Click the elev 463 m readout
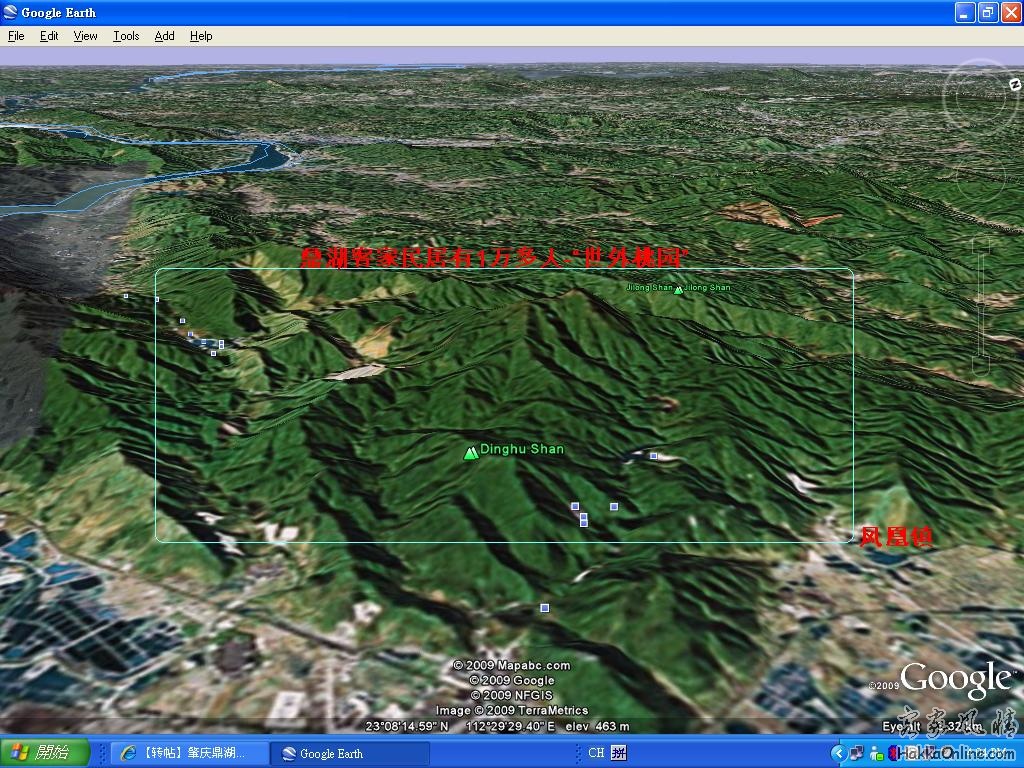 pyautogui.click(x=598, y=726)
